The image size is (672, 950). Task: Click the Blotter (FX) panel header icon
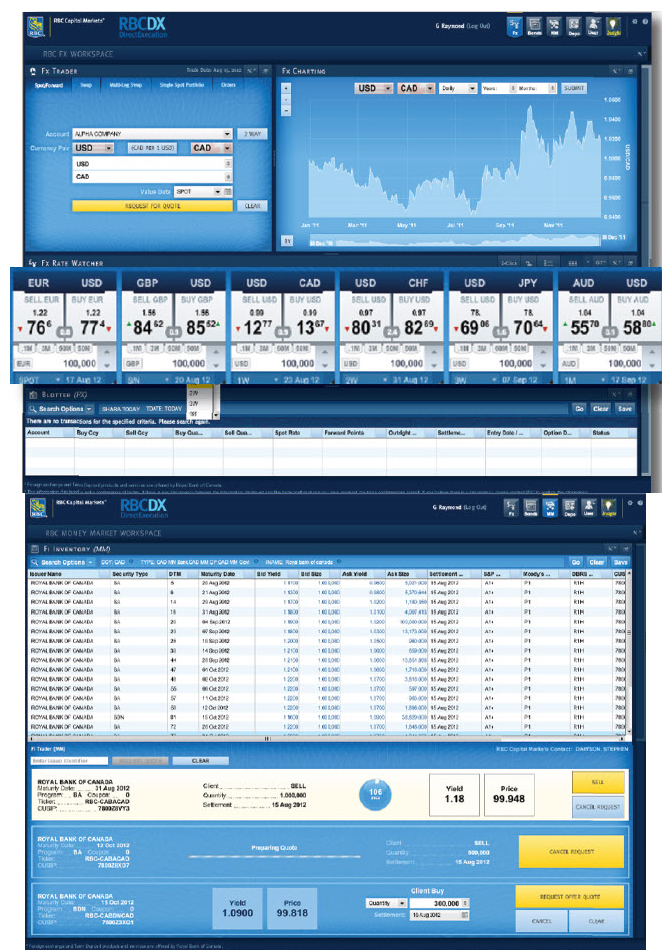click(33, 394)
